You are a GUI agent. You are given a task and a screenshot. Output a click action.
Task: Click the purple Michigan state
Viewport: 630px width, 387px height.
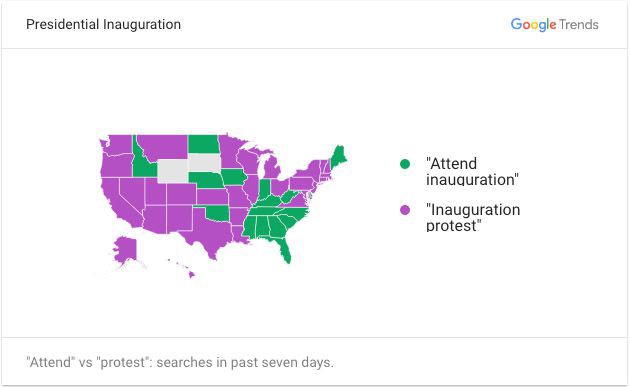(x=272, y=167)
